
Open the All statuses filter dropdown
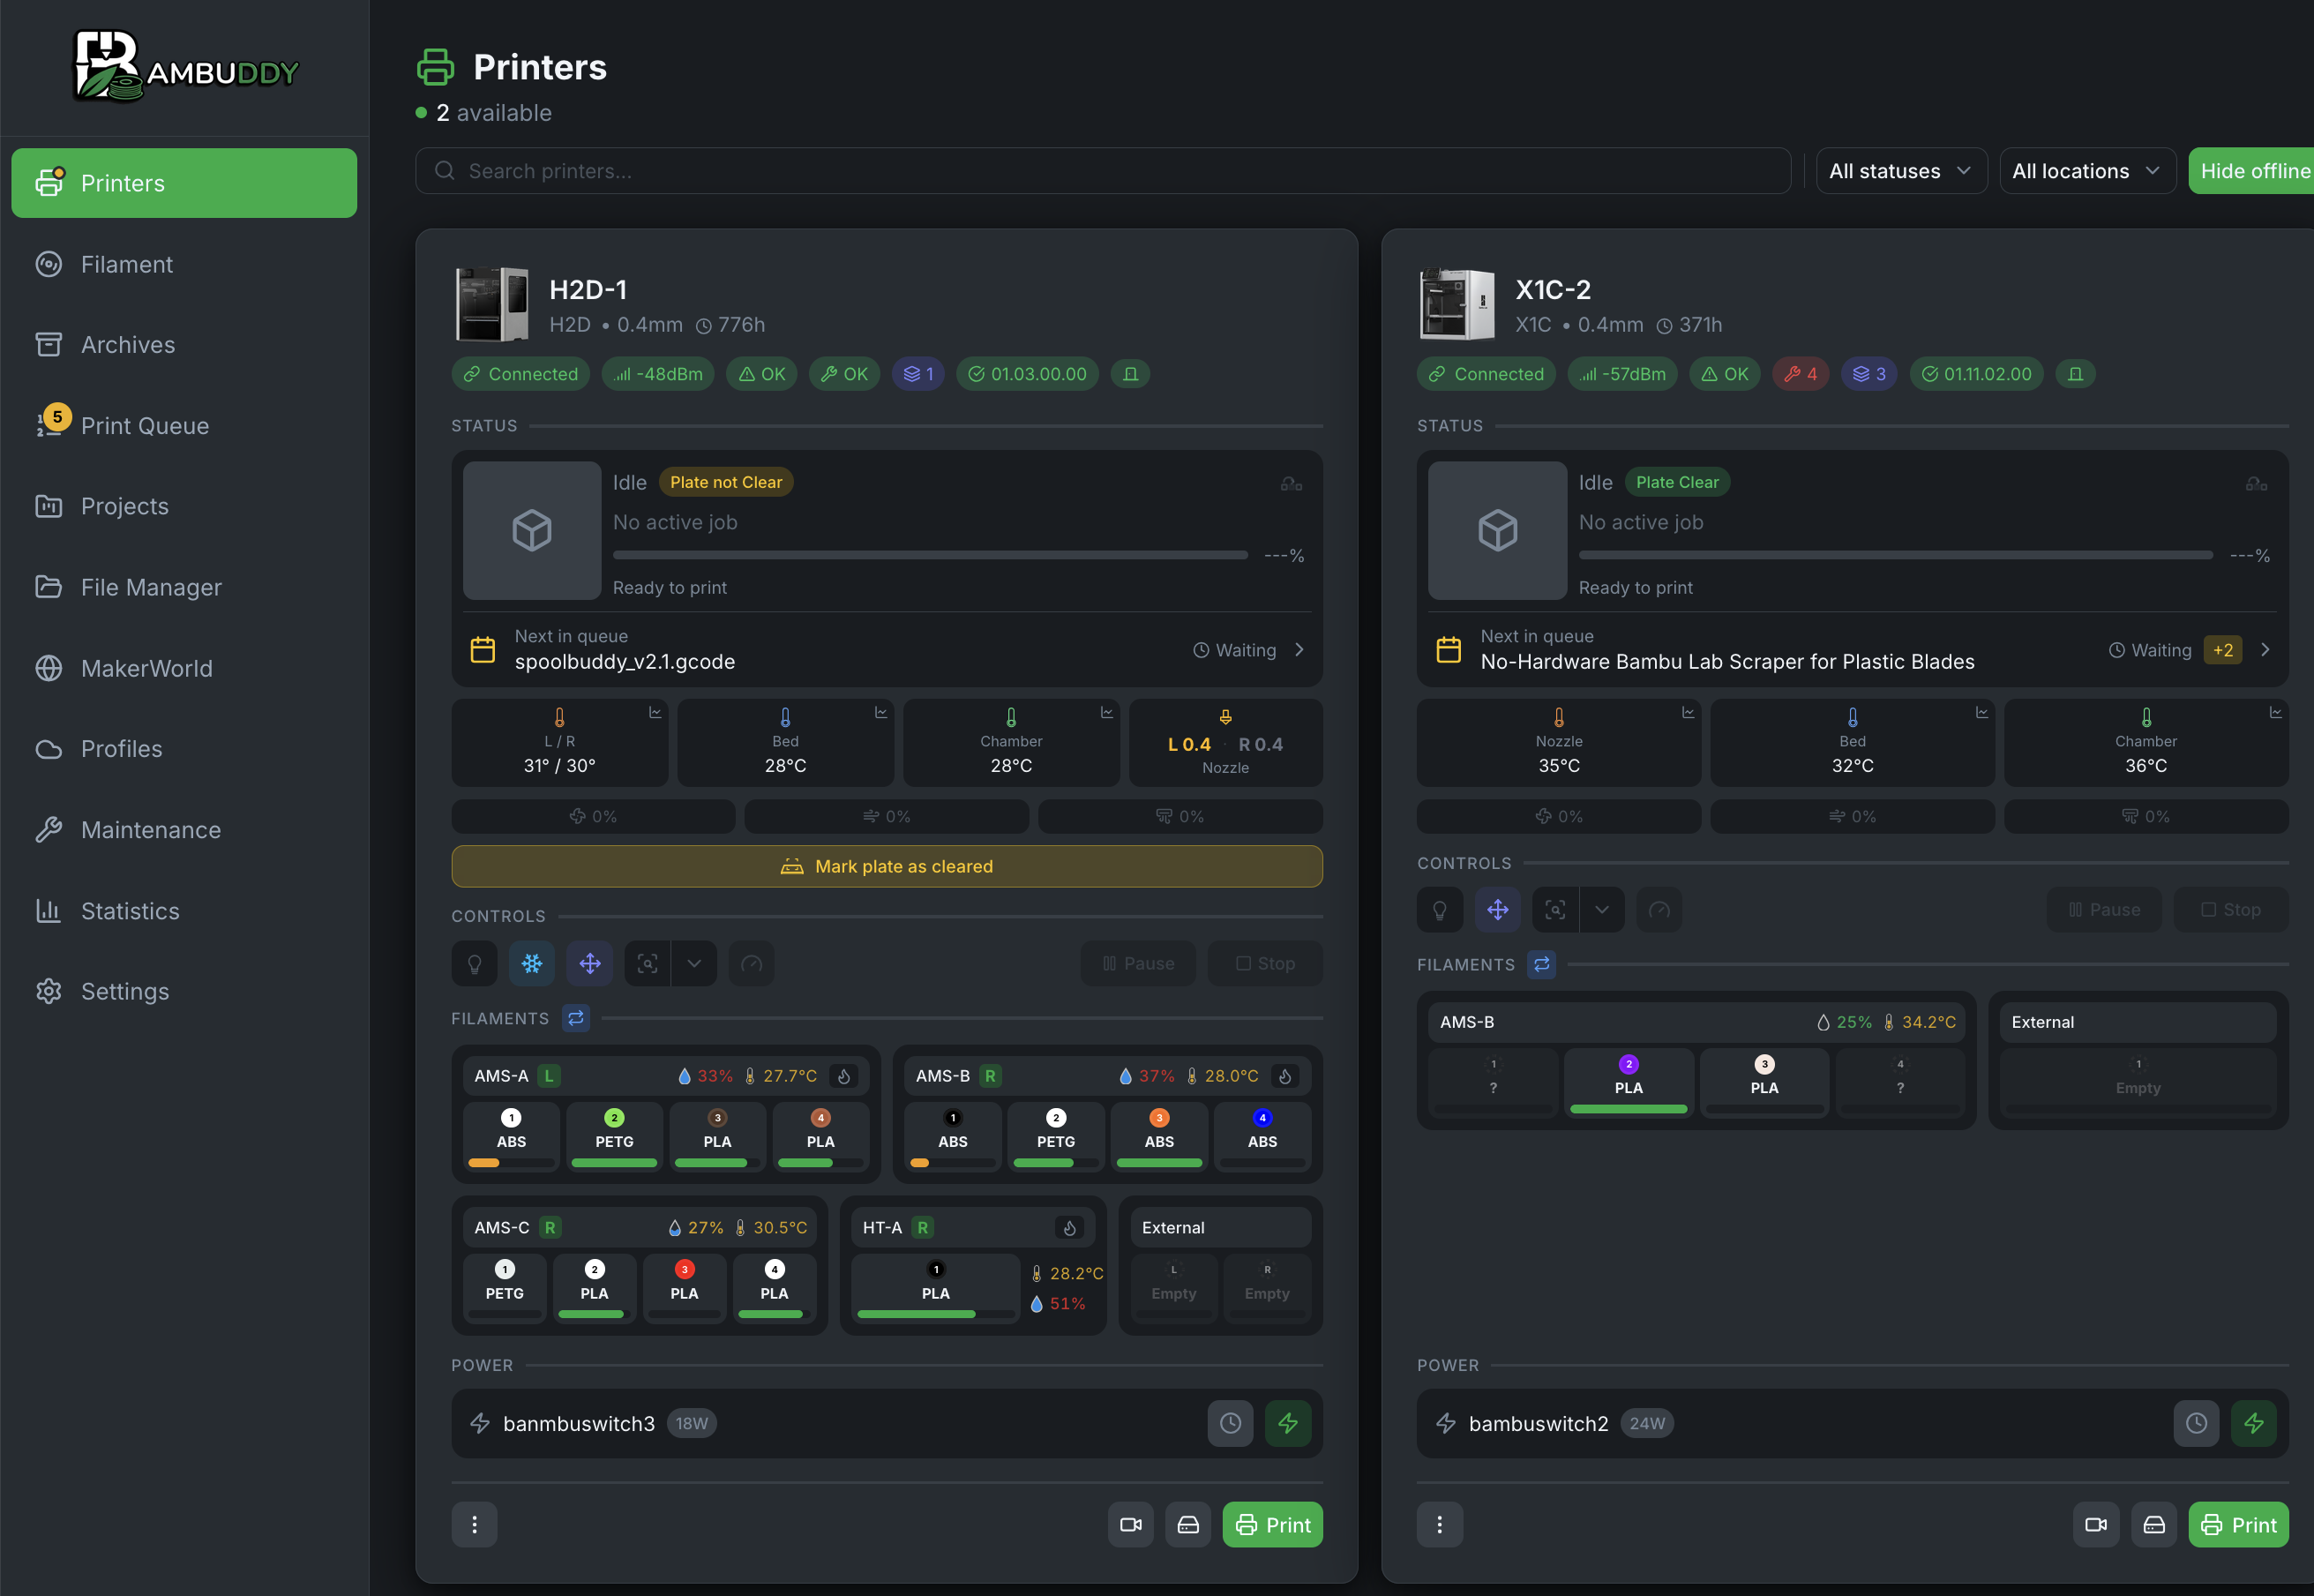[1901, 171]
